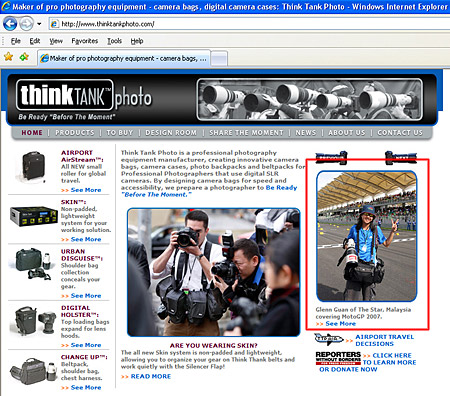This screenshot has width=450, height=396.
Task: Click OR DONATE NOW link
Action: click(x=348, y=369)
